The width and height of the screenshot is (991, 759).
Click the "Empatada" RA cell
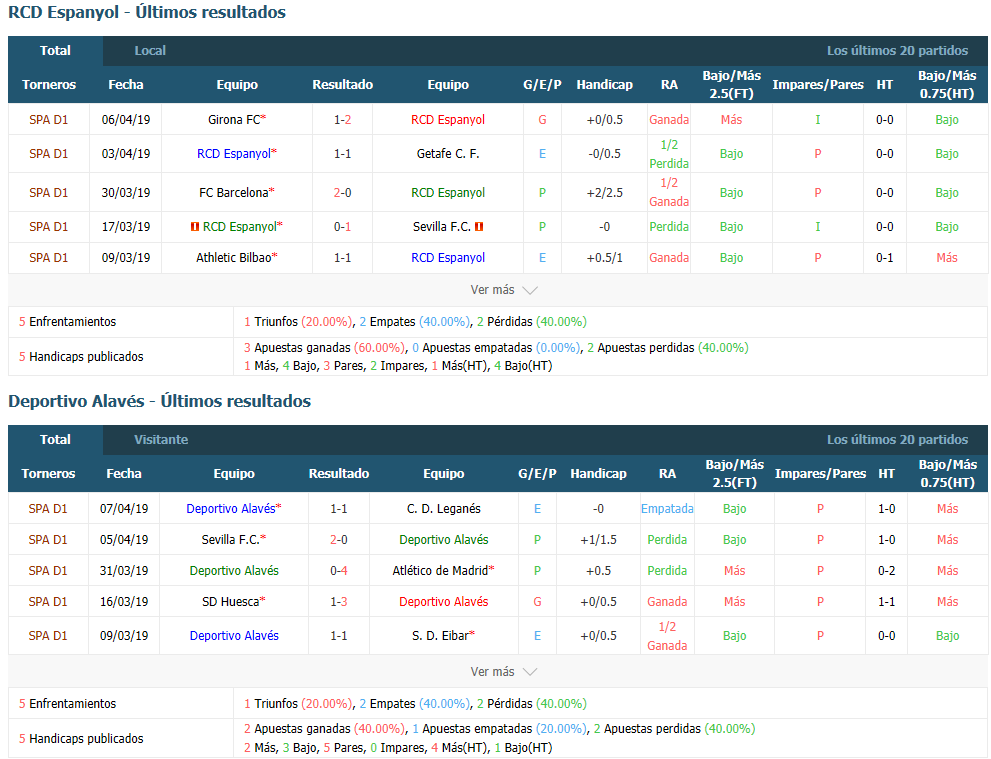point(667,509)
